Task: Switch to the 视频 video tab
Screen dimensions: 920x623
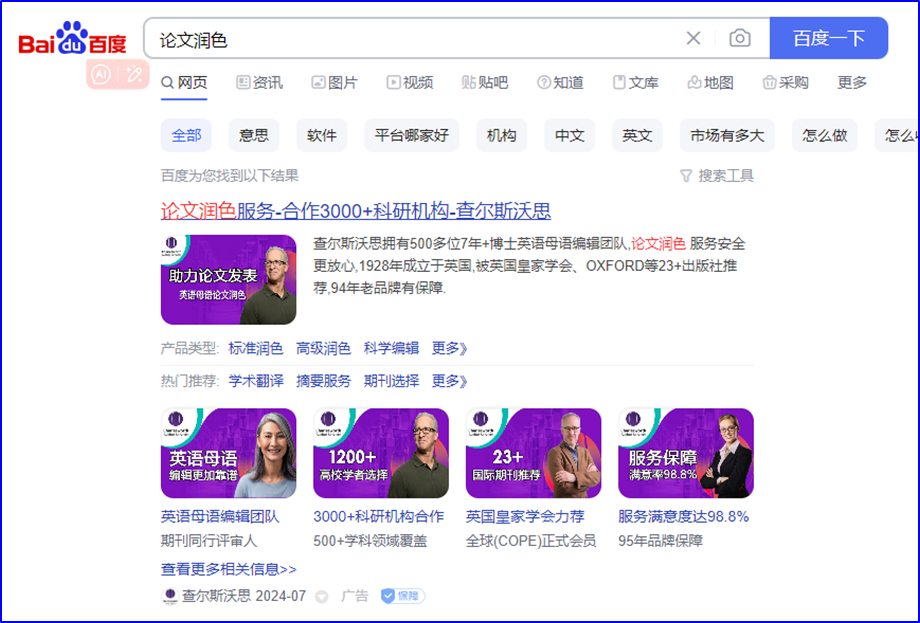Action: click(410, 82)
